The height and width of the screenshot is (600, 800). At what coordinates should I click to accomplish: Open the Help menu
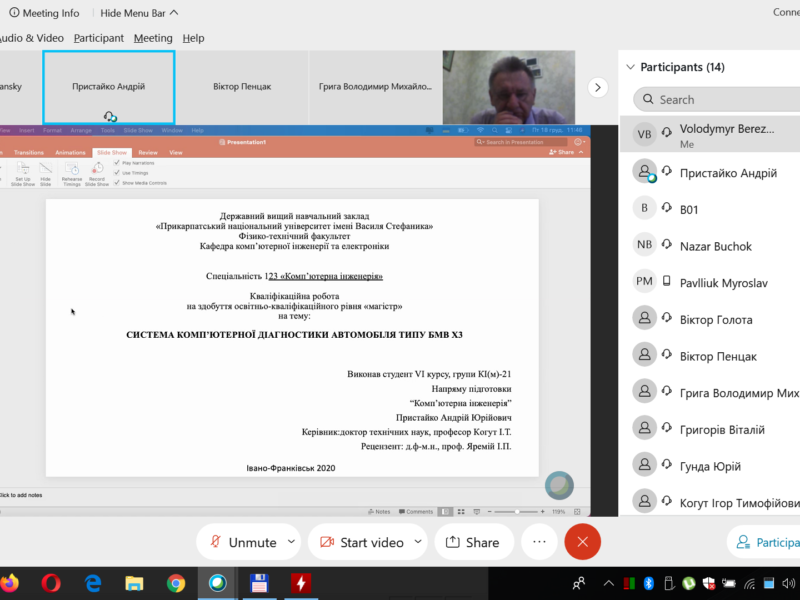point(193,38)
